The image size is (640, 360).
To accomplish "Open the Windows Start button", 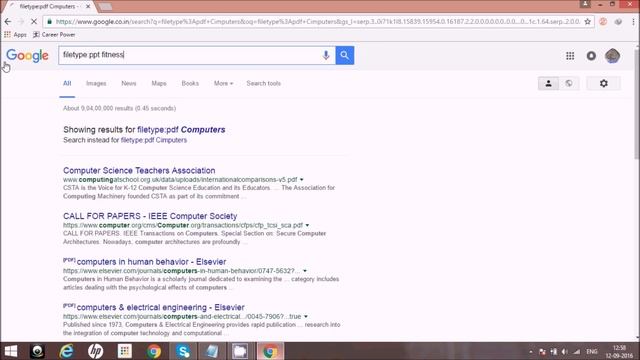I will (11, 351).
